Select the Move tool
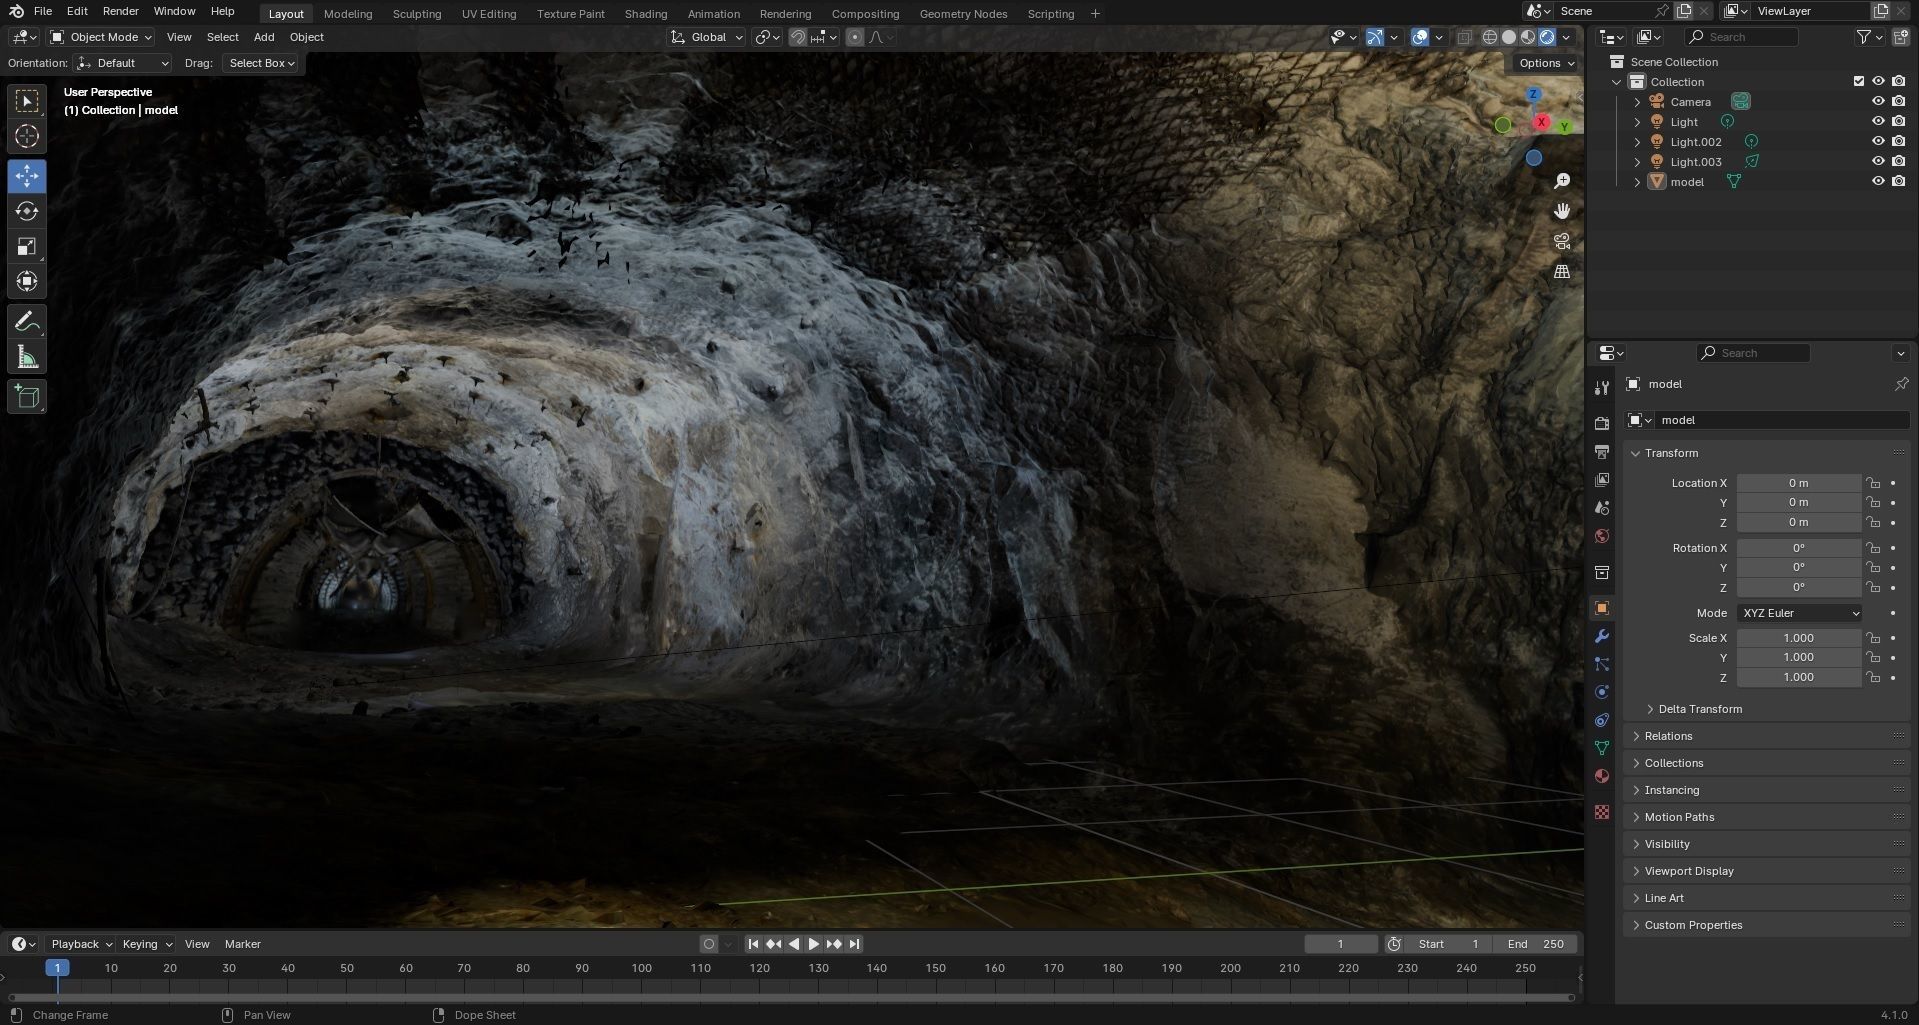Screen dimensions: 1919x1025 [27, 176]
